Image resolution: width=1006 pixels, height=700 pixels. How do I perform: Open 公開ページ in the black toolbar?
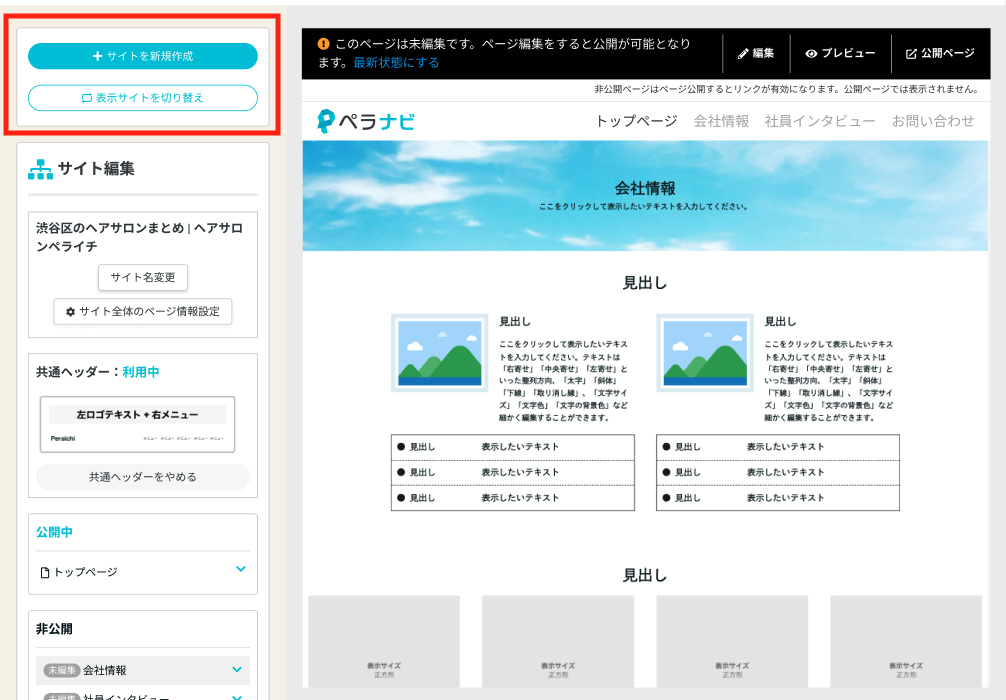tap(940, 53)
